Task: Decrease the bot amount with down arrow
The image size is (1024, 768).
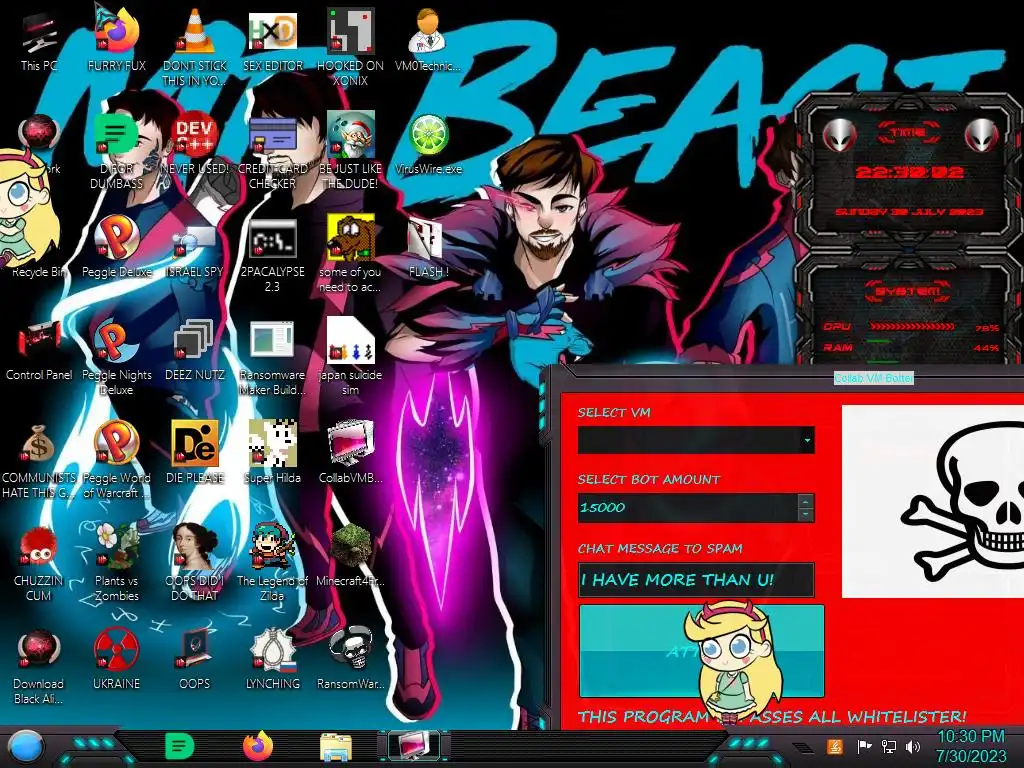Action: pyautogui.click(x=805, y=515)
